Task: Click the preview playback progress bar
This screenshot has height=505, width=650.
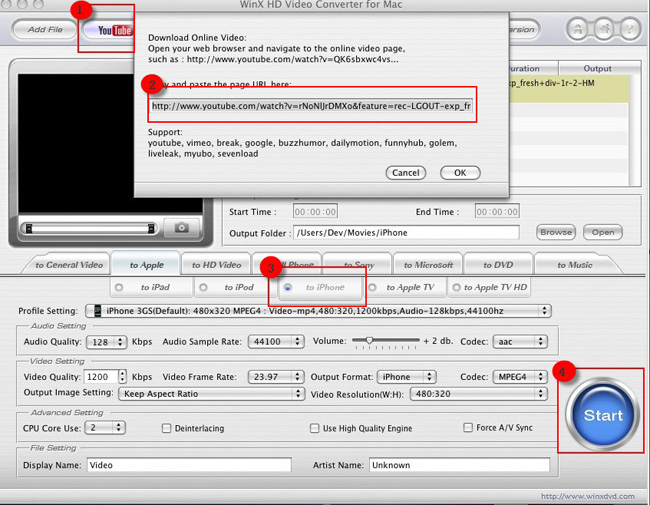Action: point(90,228)
